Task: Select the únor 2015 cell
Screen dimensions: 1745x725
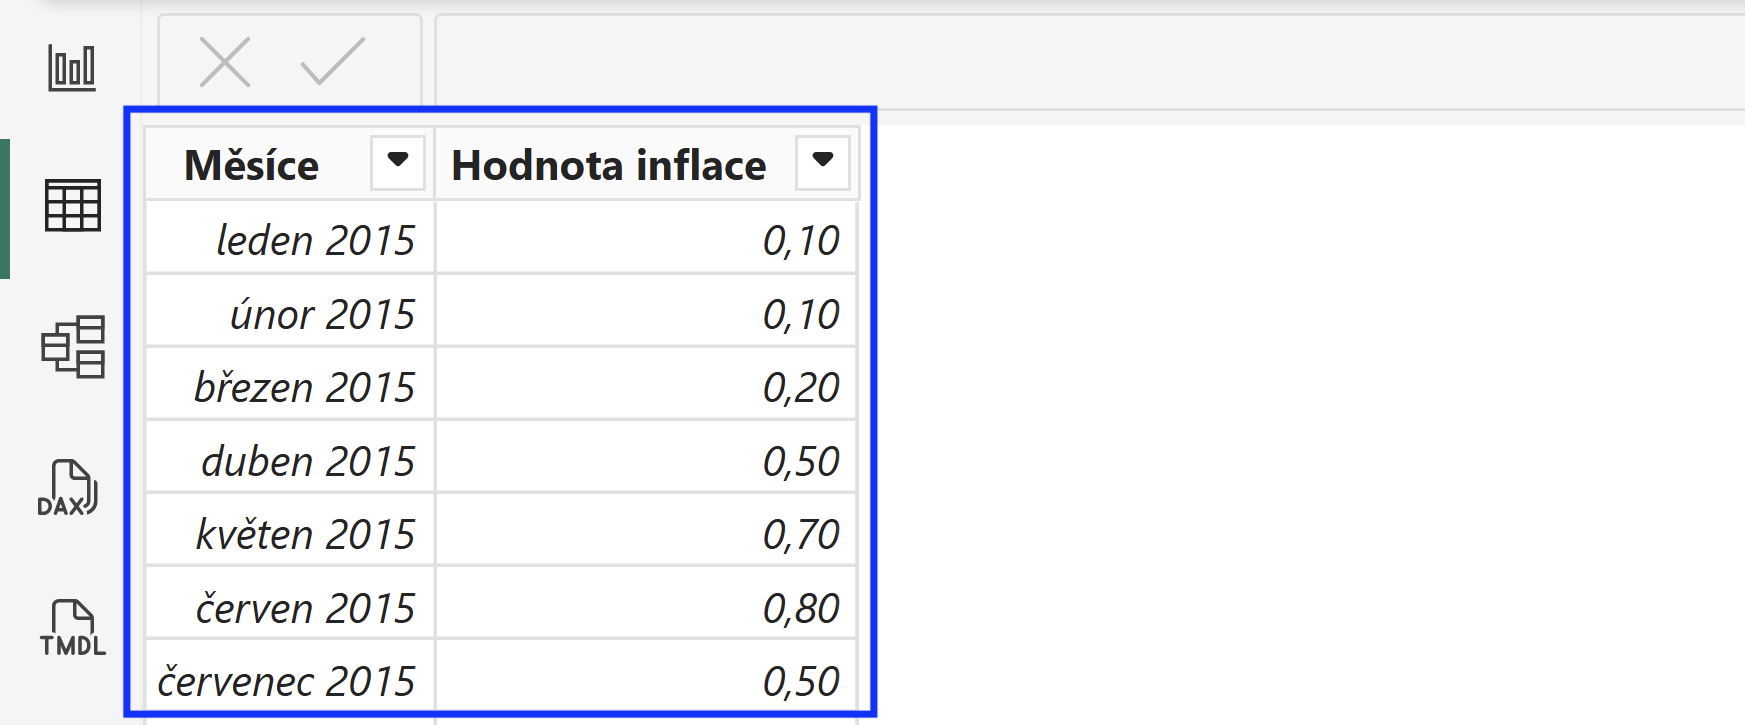Action: pos(290,312)
